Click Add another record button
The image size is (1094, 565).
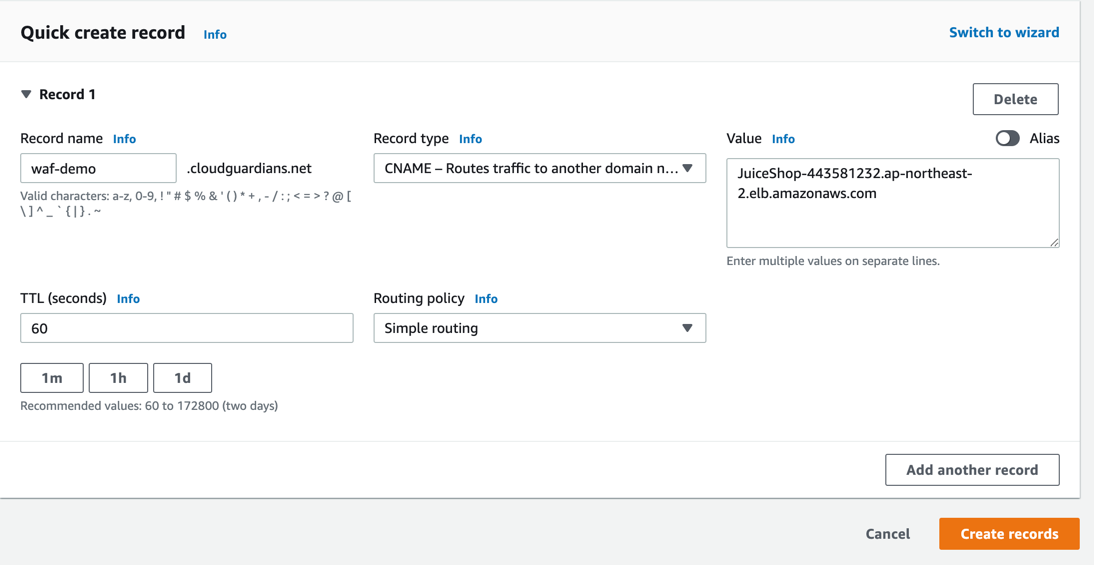tap(971, 470)
